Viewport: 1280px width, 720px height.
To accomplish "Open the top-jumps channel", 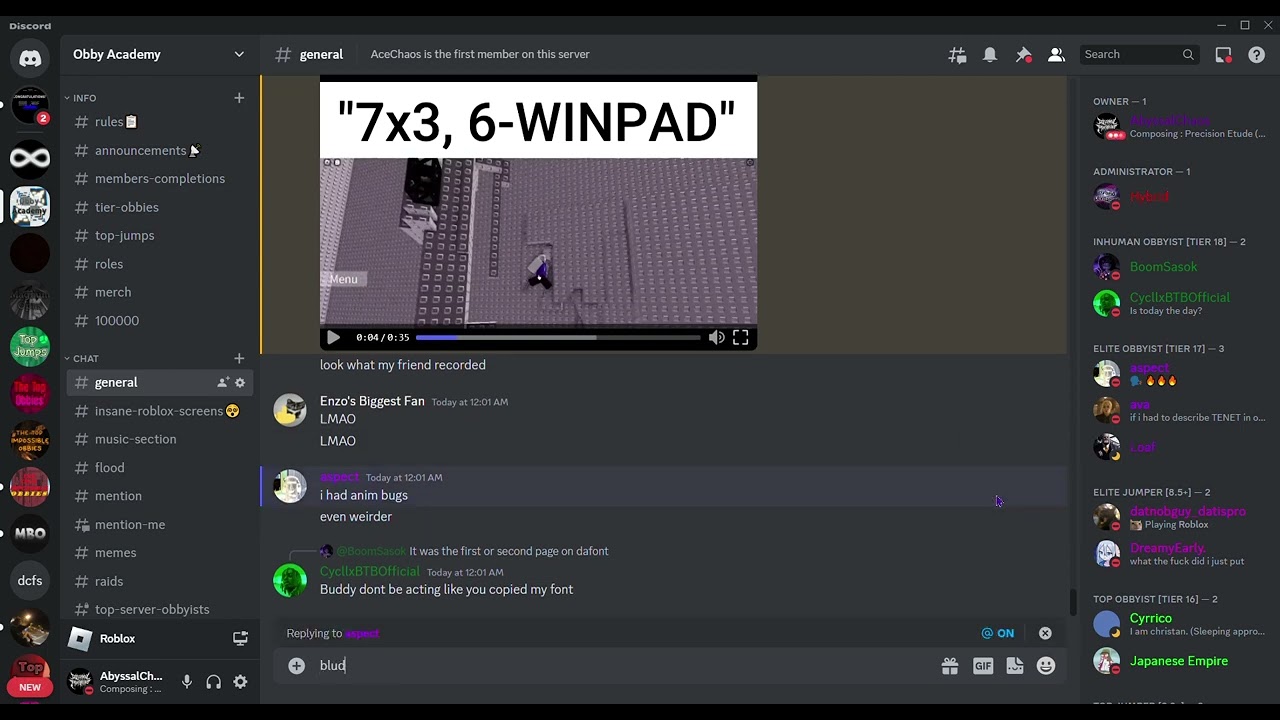I will click(x=160, y=236).
